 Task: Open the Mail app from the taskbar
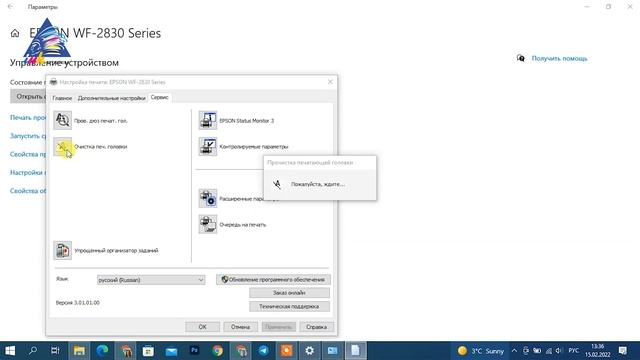171,351
